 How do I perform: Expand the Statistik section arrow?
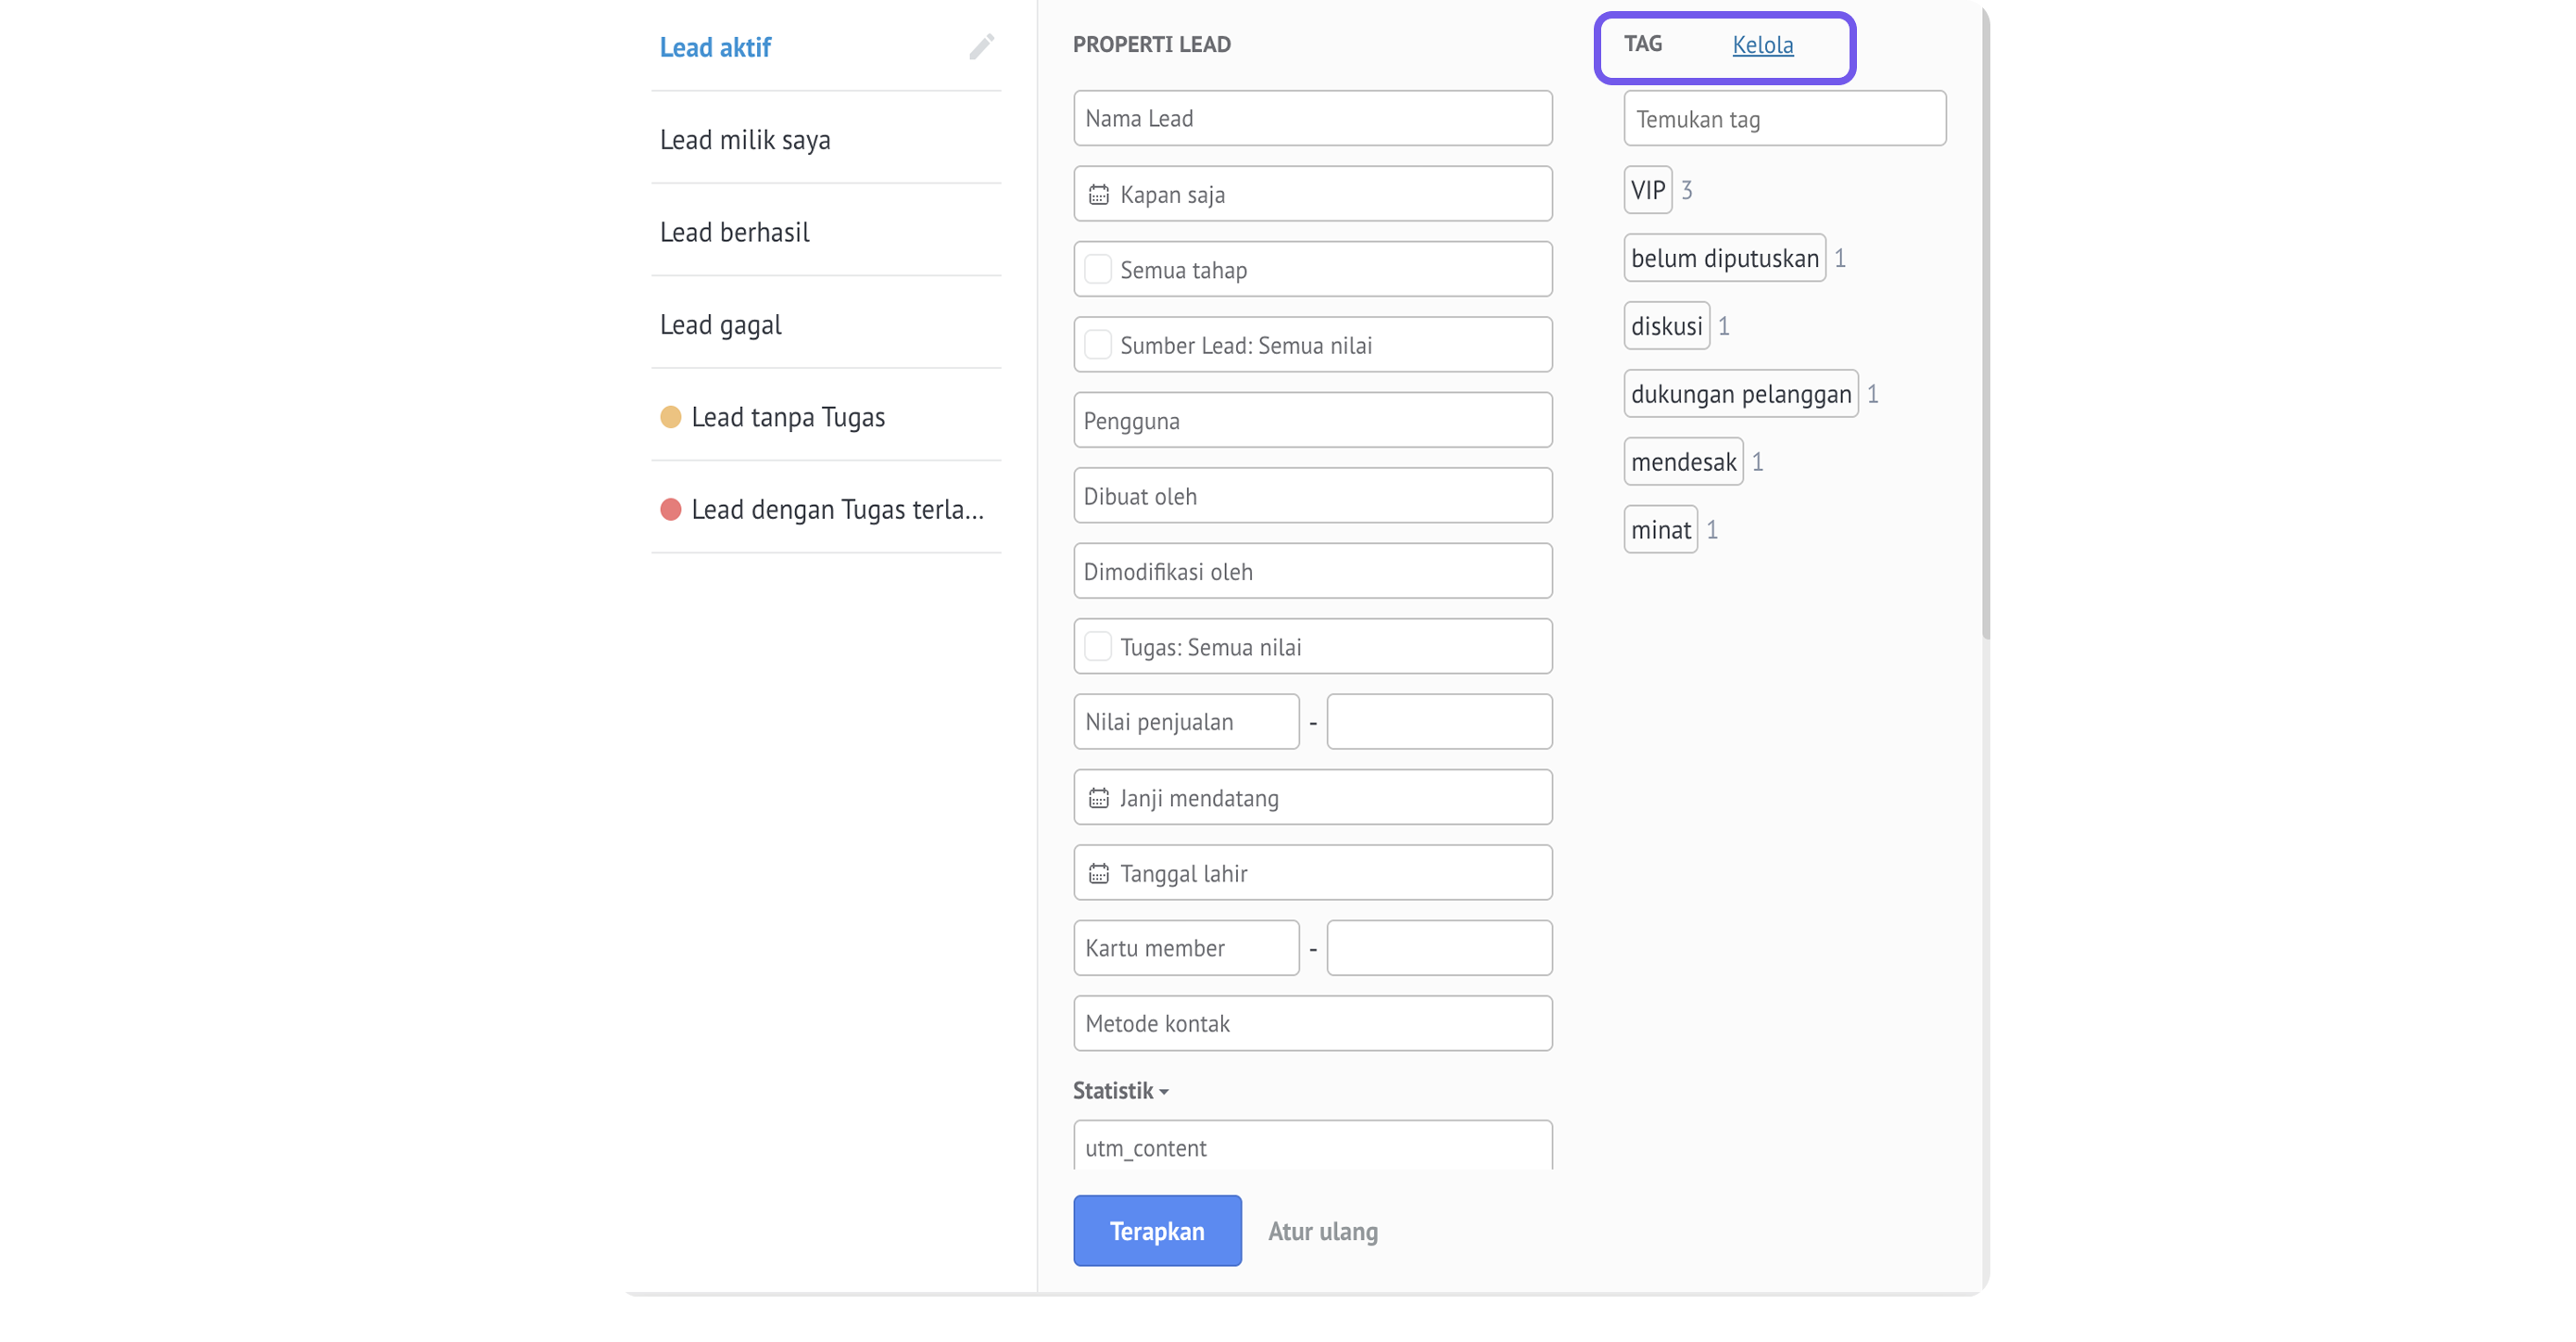1163,1092
